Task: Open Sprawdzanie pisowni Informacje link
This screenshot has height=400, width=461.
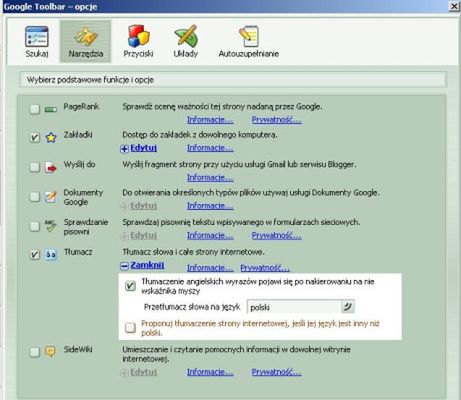Action: click(x=210, y=235)
